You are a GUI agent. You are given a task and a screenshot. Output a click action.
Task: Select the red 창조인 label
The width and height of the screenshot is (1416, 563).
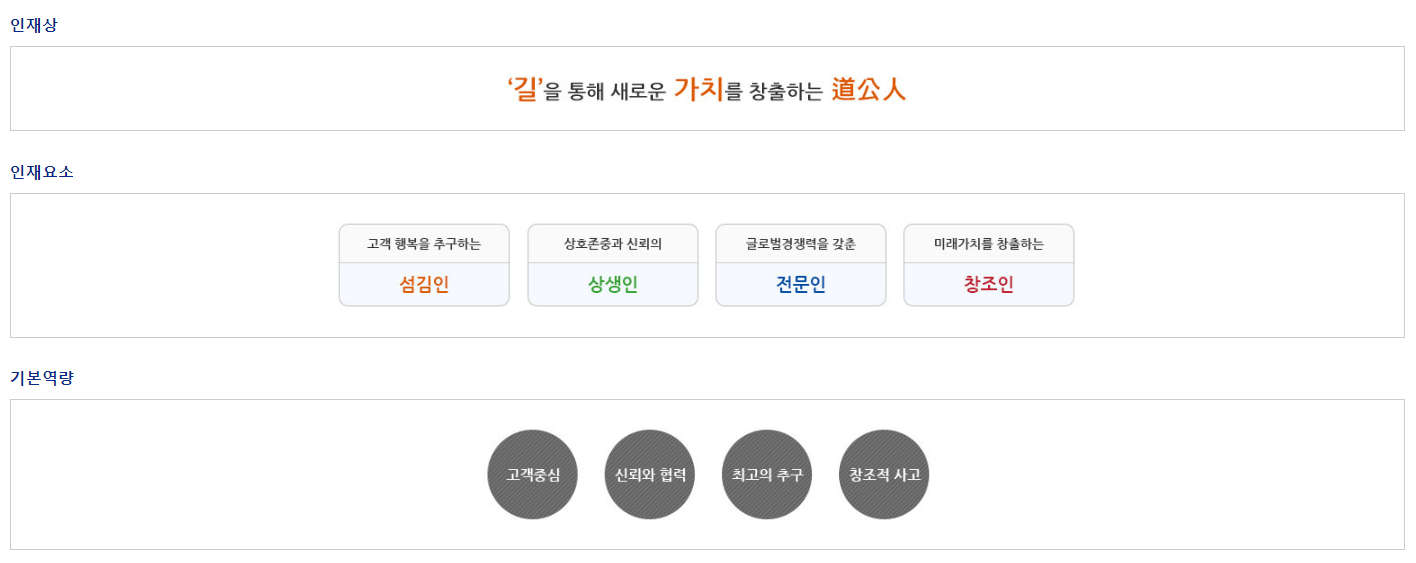click(x=988, y=285)
